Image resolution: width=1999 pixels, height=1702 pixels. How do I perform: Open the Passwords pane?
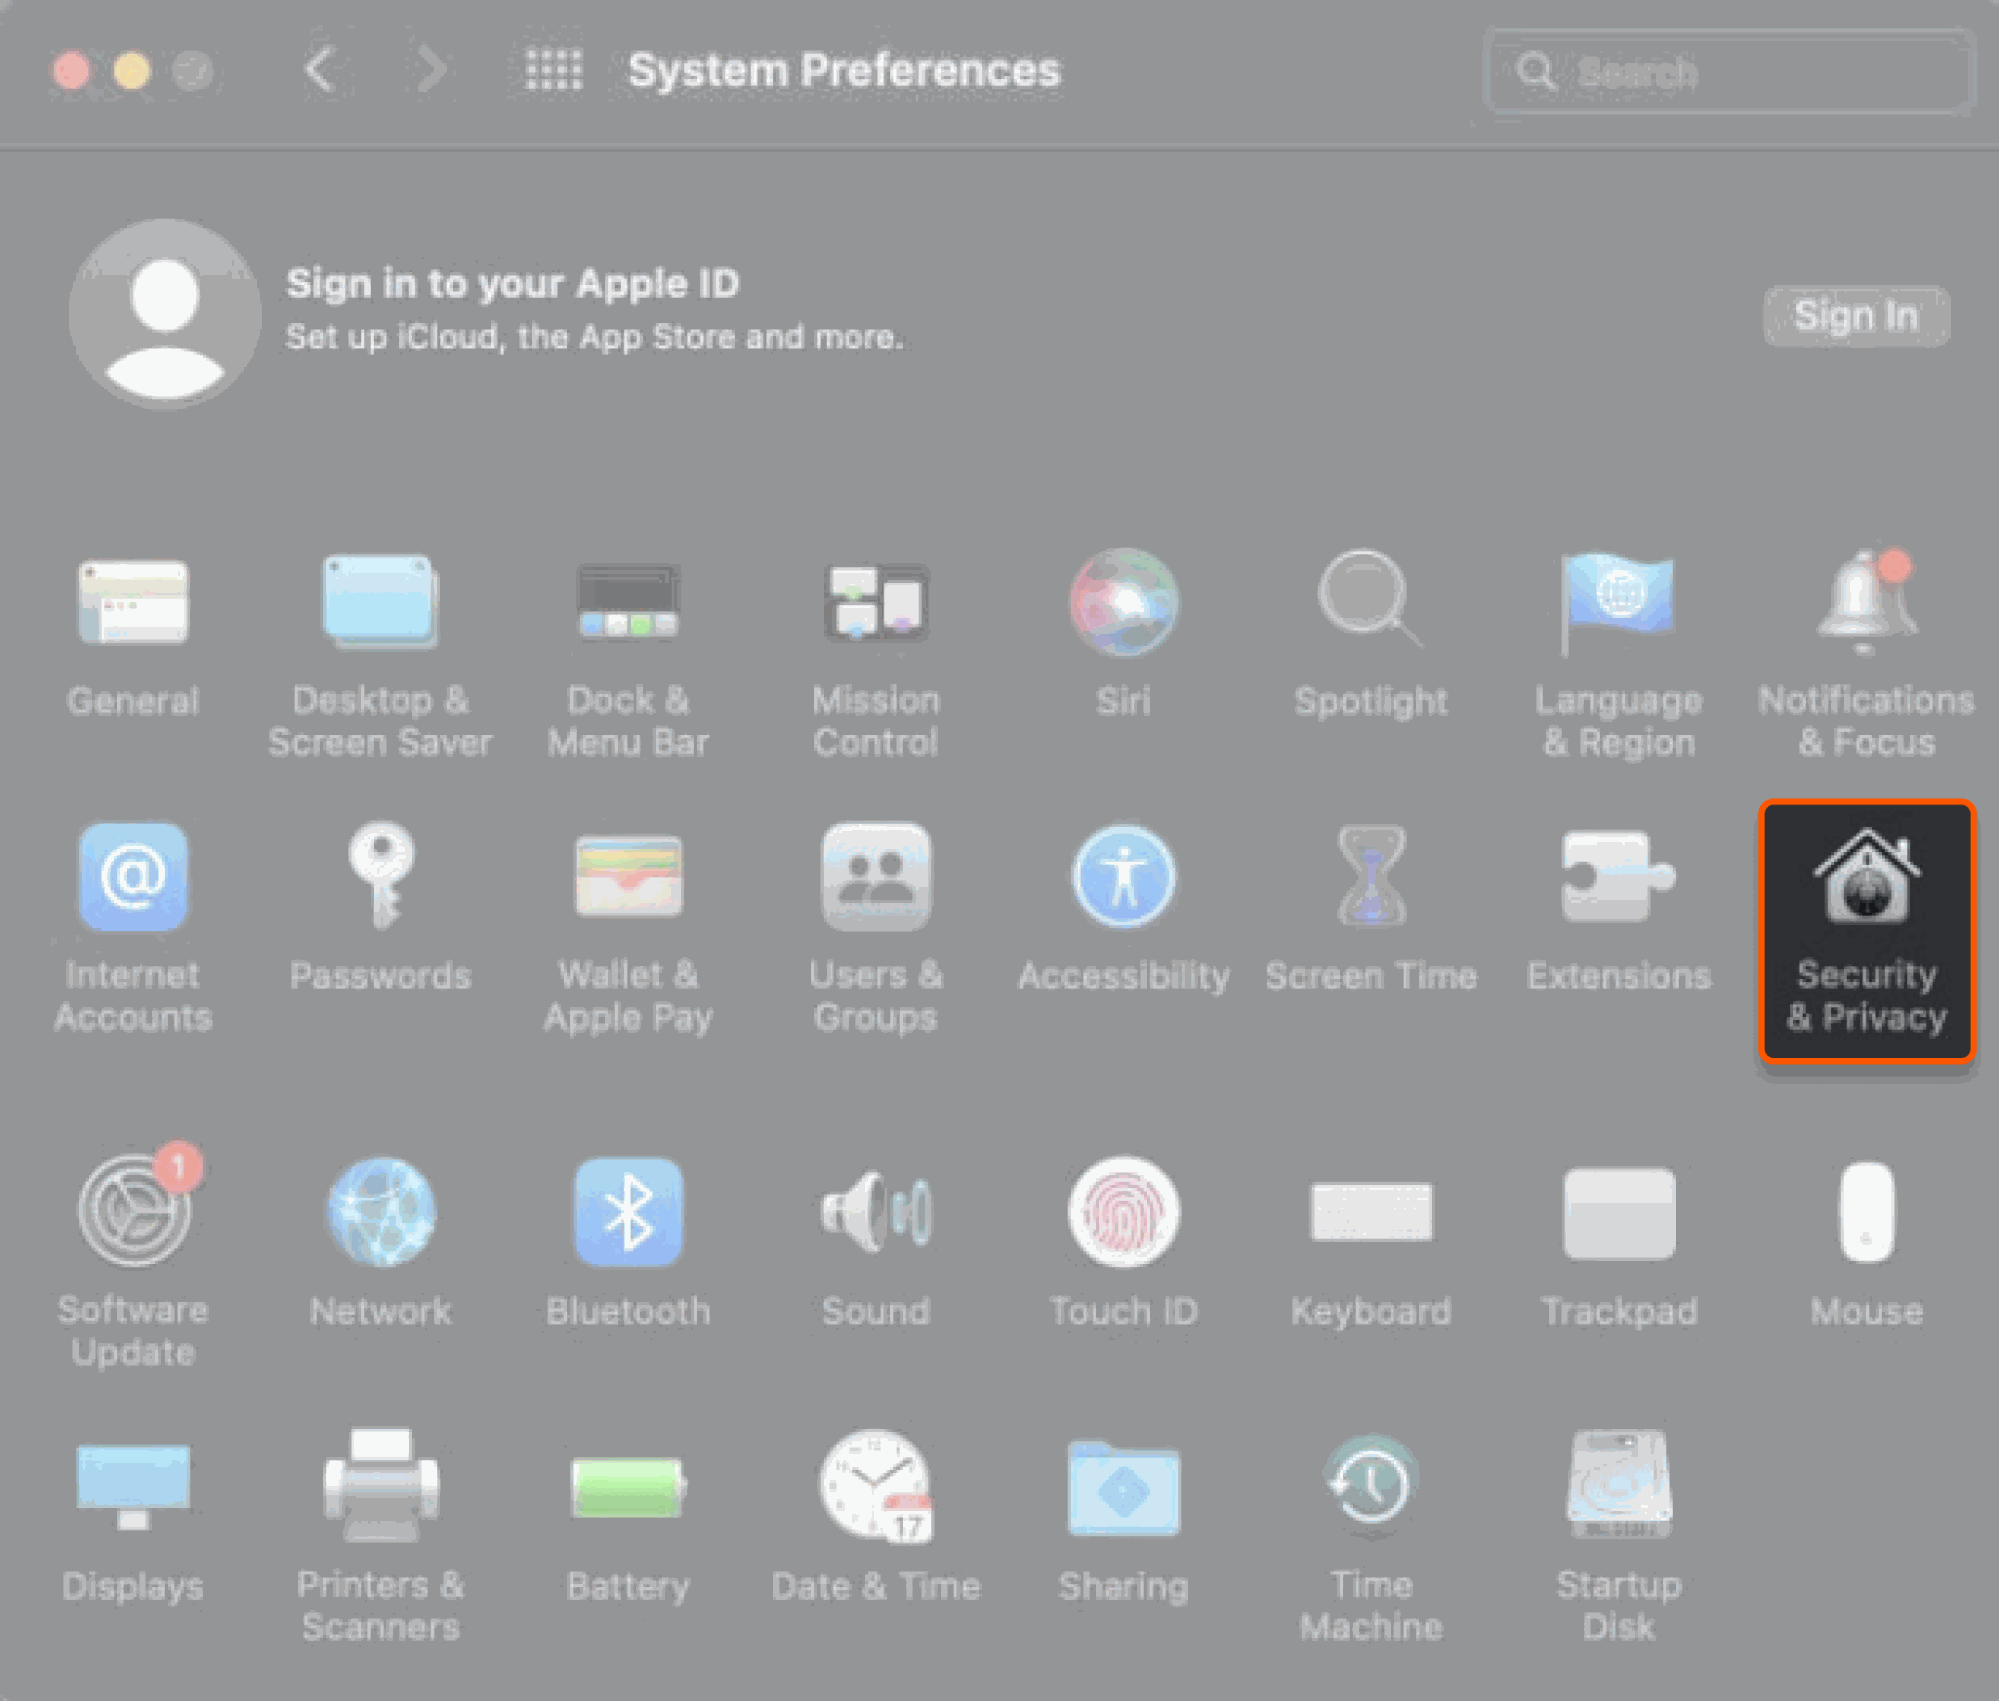(x=380, y=908)
